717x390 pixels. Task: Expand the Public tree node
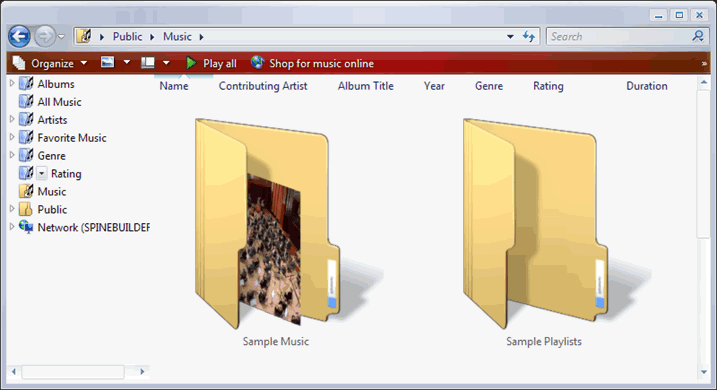click(12, 209)
